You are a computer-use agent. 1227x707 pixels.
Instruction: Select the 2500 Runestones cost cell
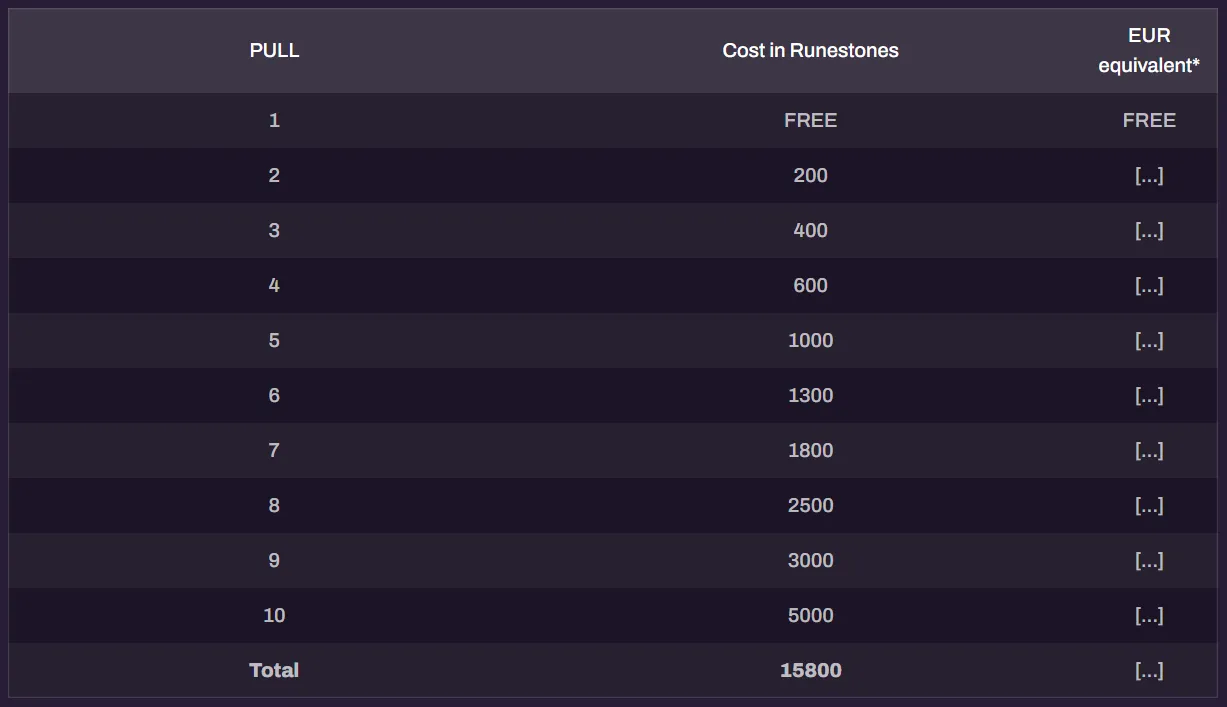pos(810,505)
